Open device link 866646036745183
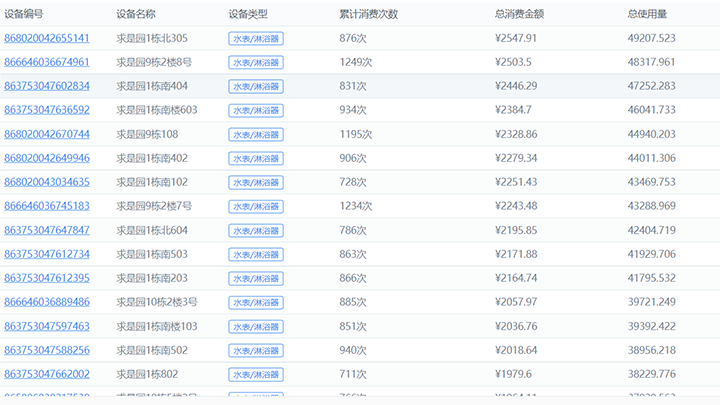Viewport: 720px width, 405px height. coord(47,206)
